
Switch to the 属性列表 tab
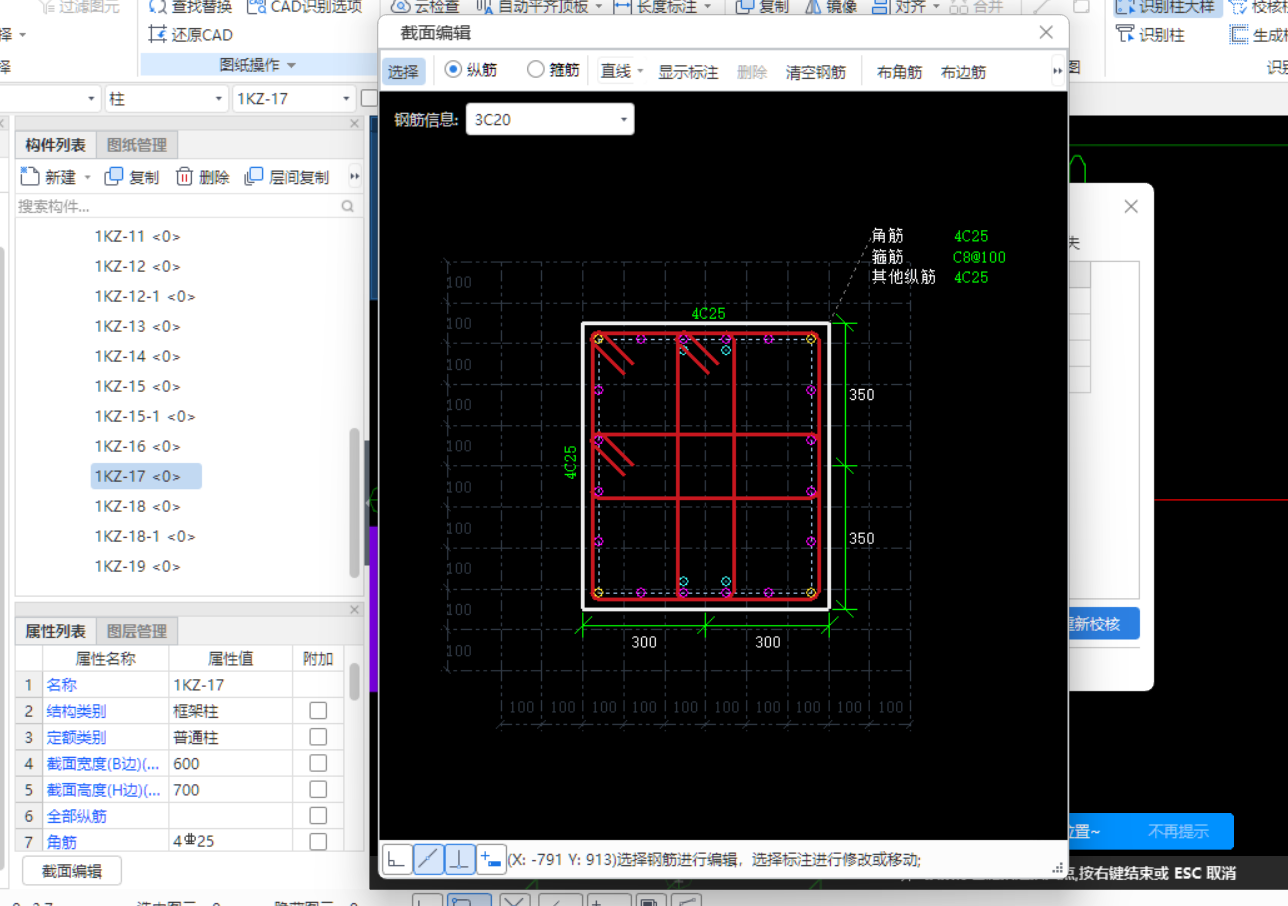point(56,631)
